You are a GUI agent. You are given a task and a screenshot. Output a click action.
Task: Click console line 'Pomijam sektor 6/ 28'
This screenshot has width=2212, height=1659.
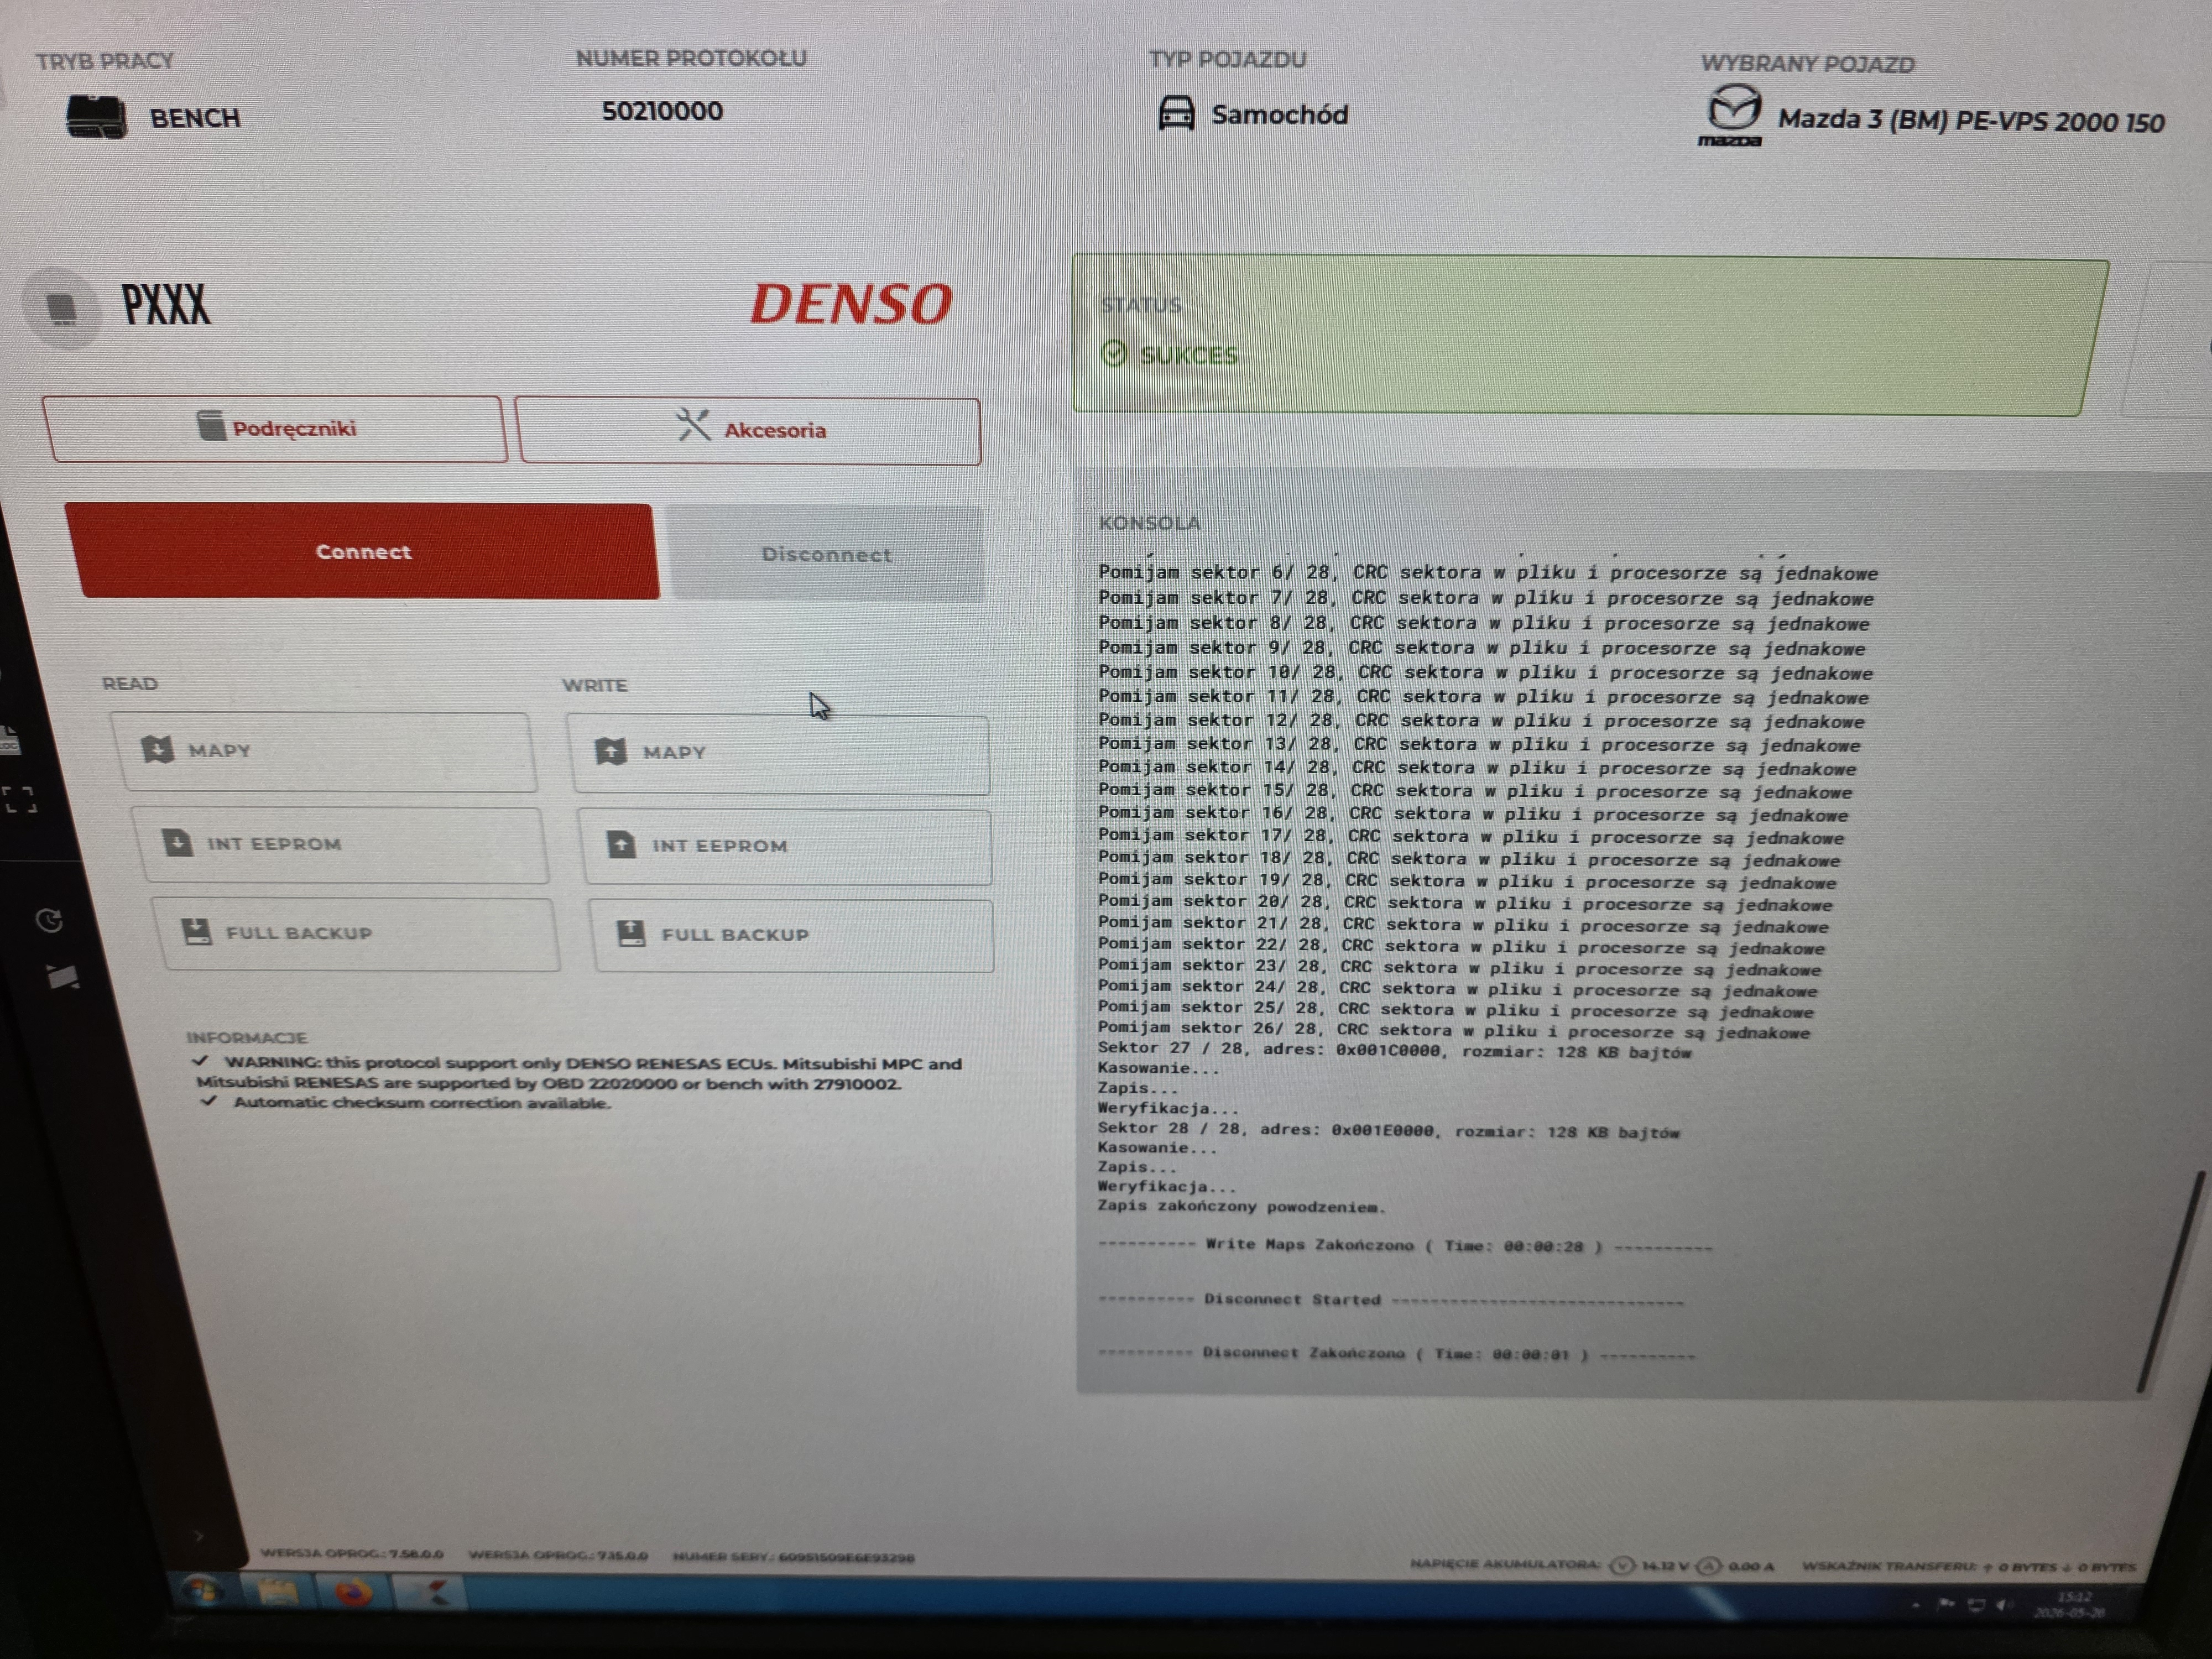pos(1488,573)
